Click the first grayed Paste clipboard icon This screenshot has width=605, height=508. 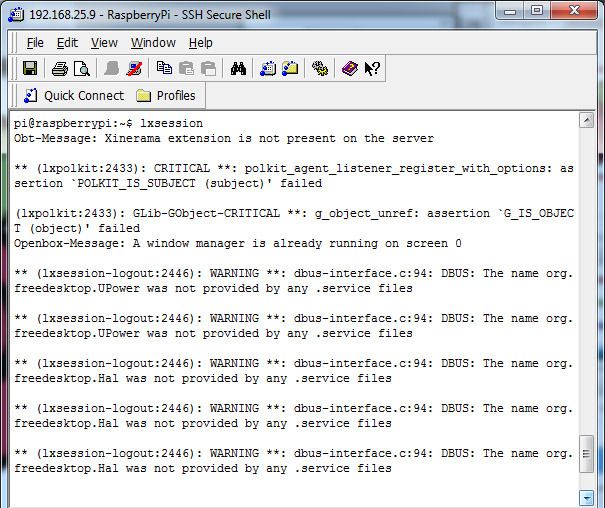point(186,69)
